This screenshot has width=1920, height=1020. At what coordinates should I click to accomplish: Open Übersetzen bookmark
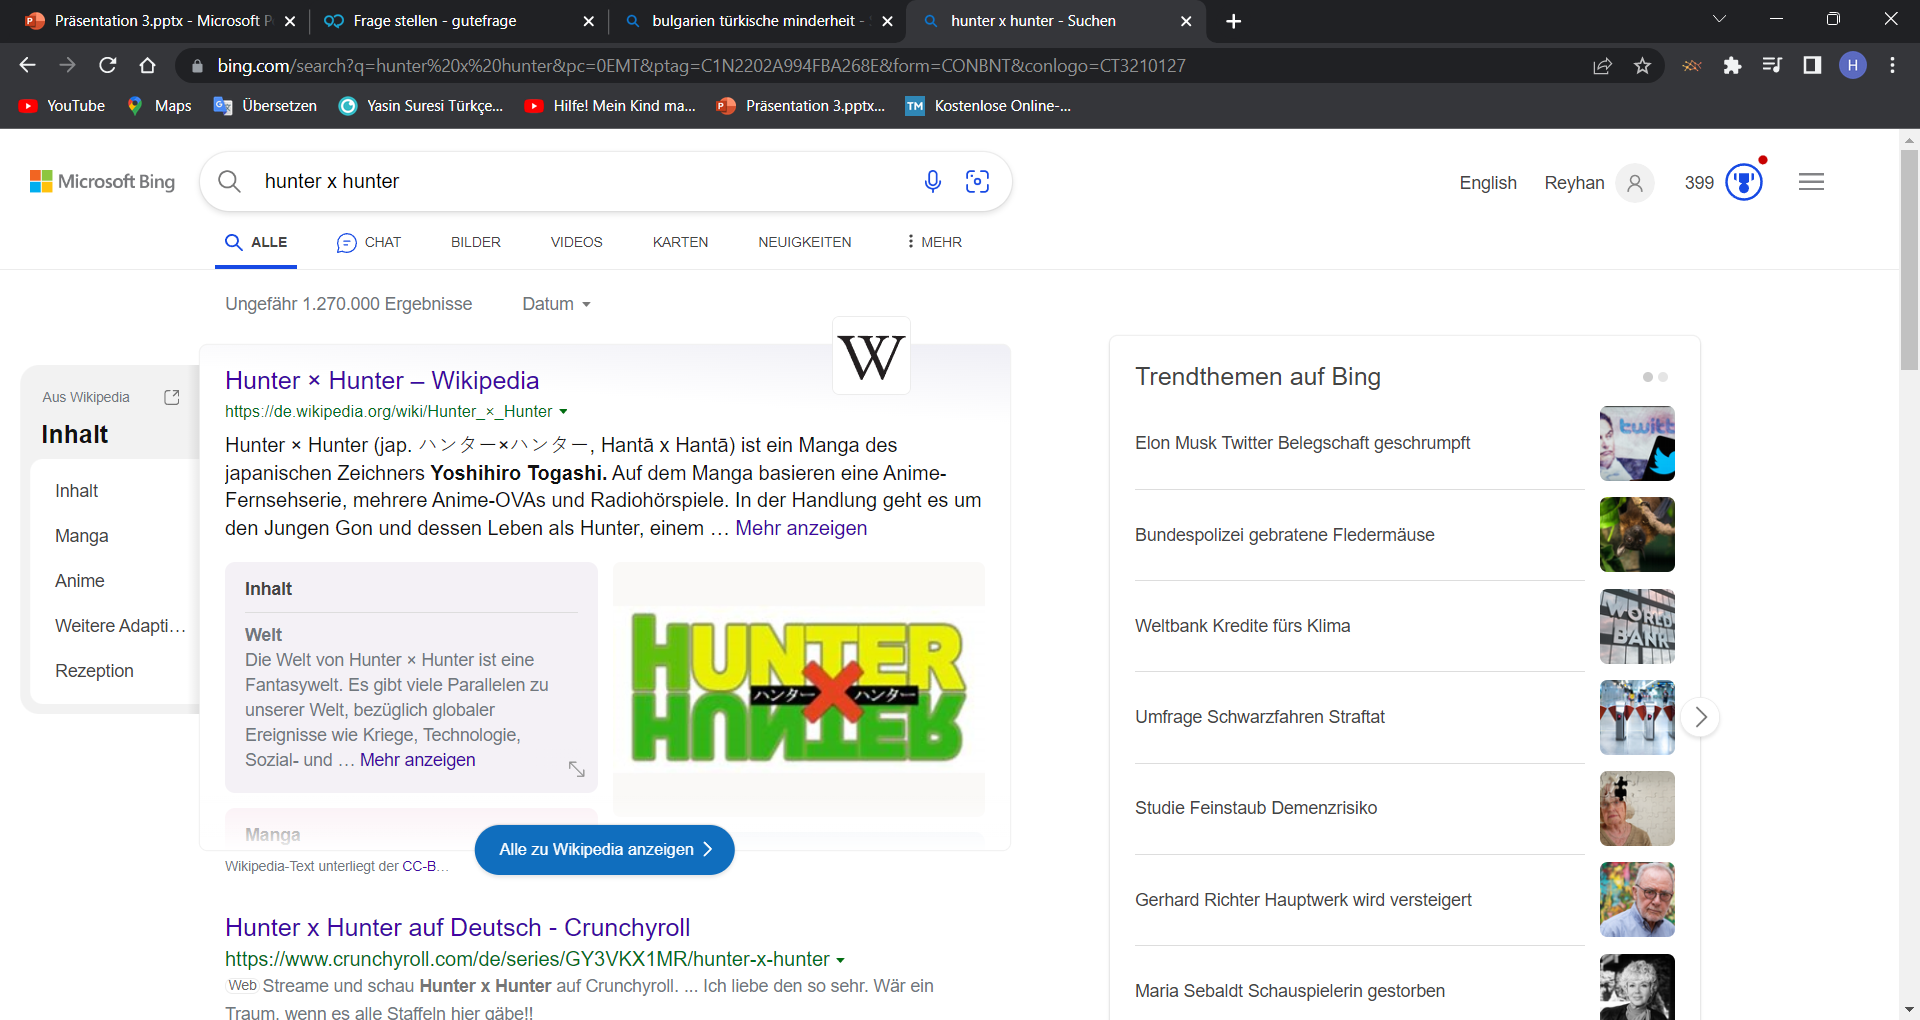[266, 106]
